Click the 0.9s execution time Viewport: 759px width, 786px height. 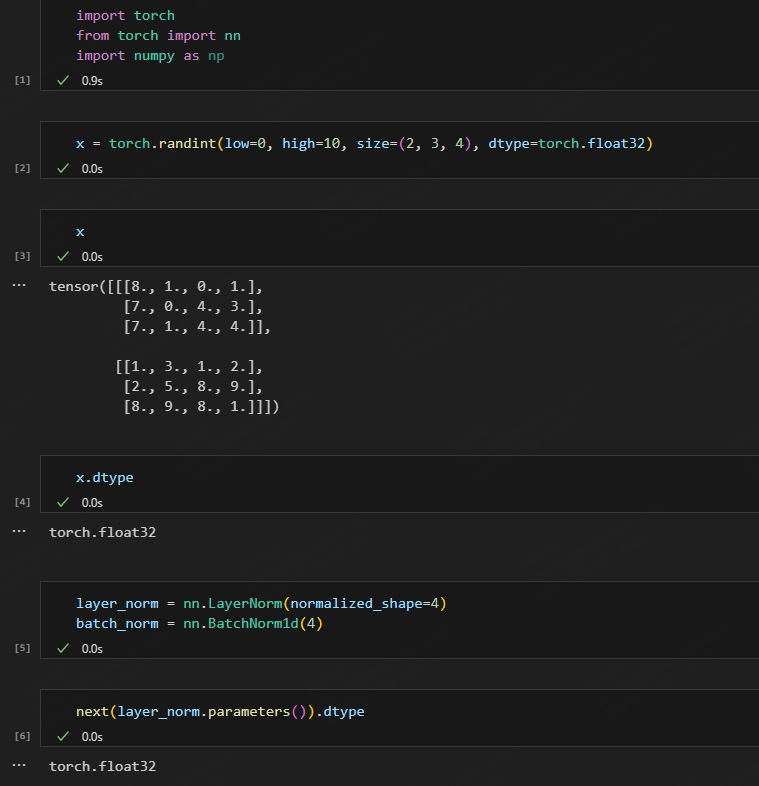(x=92, y=81)
